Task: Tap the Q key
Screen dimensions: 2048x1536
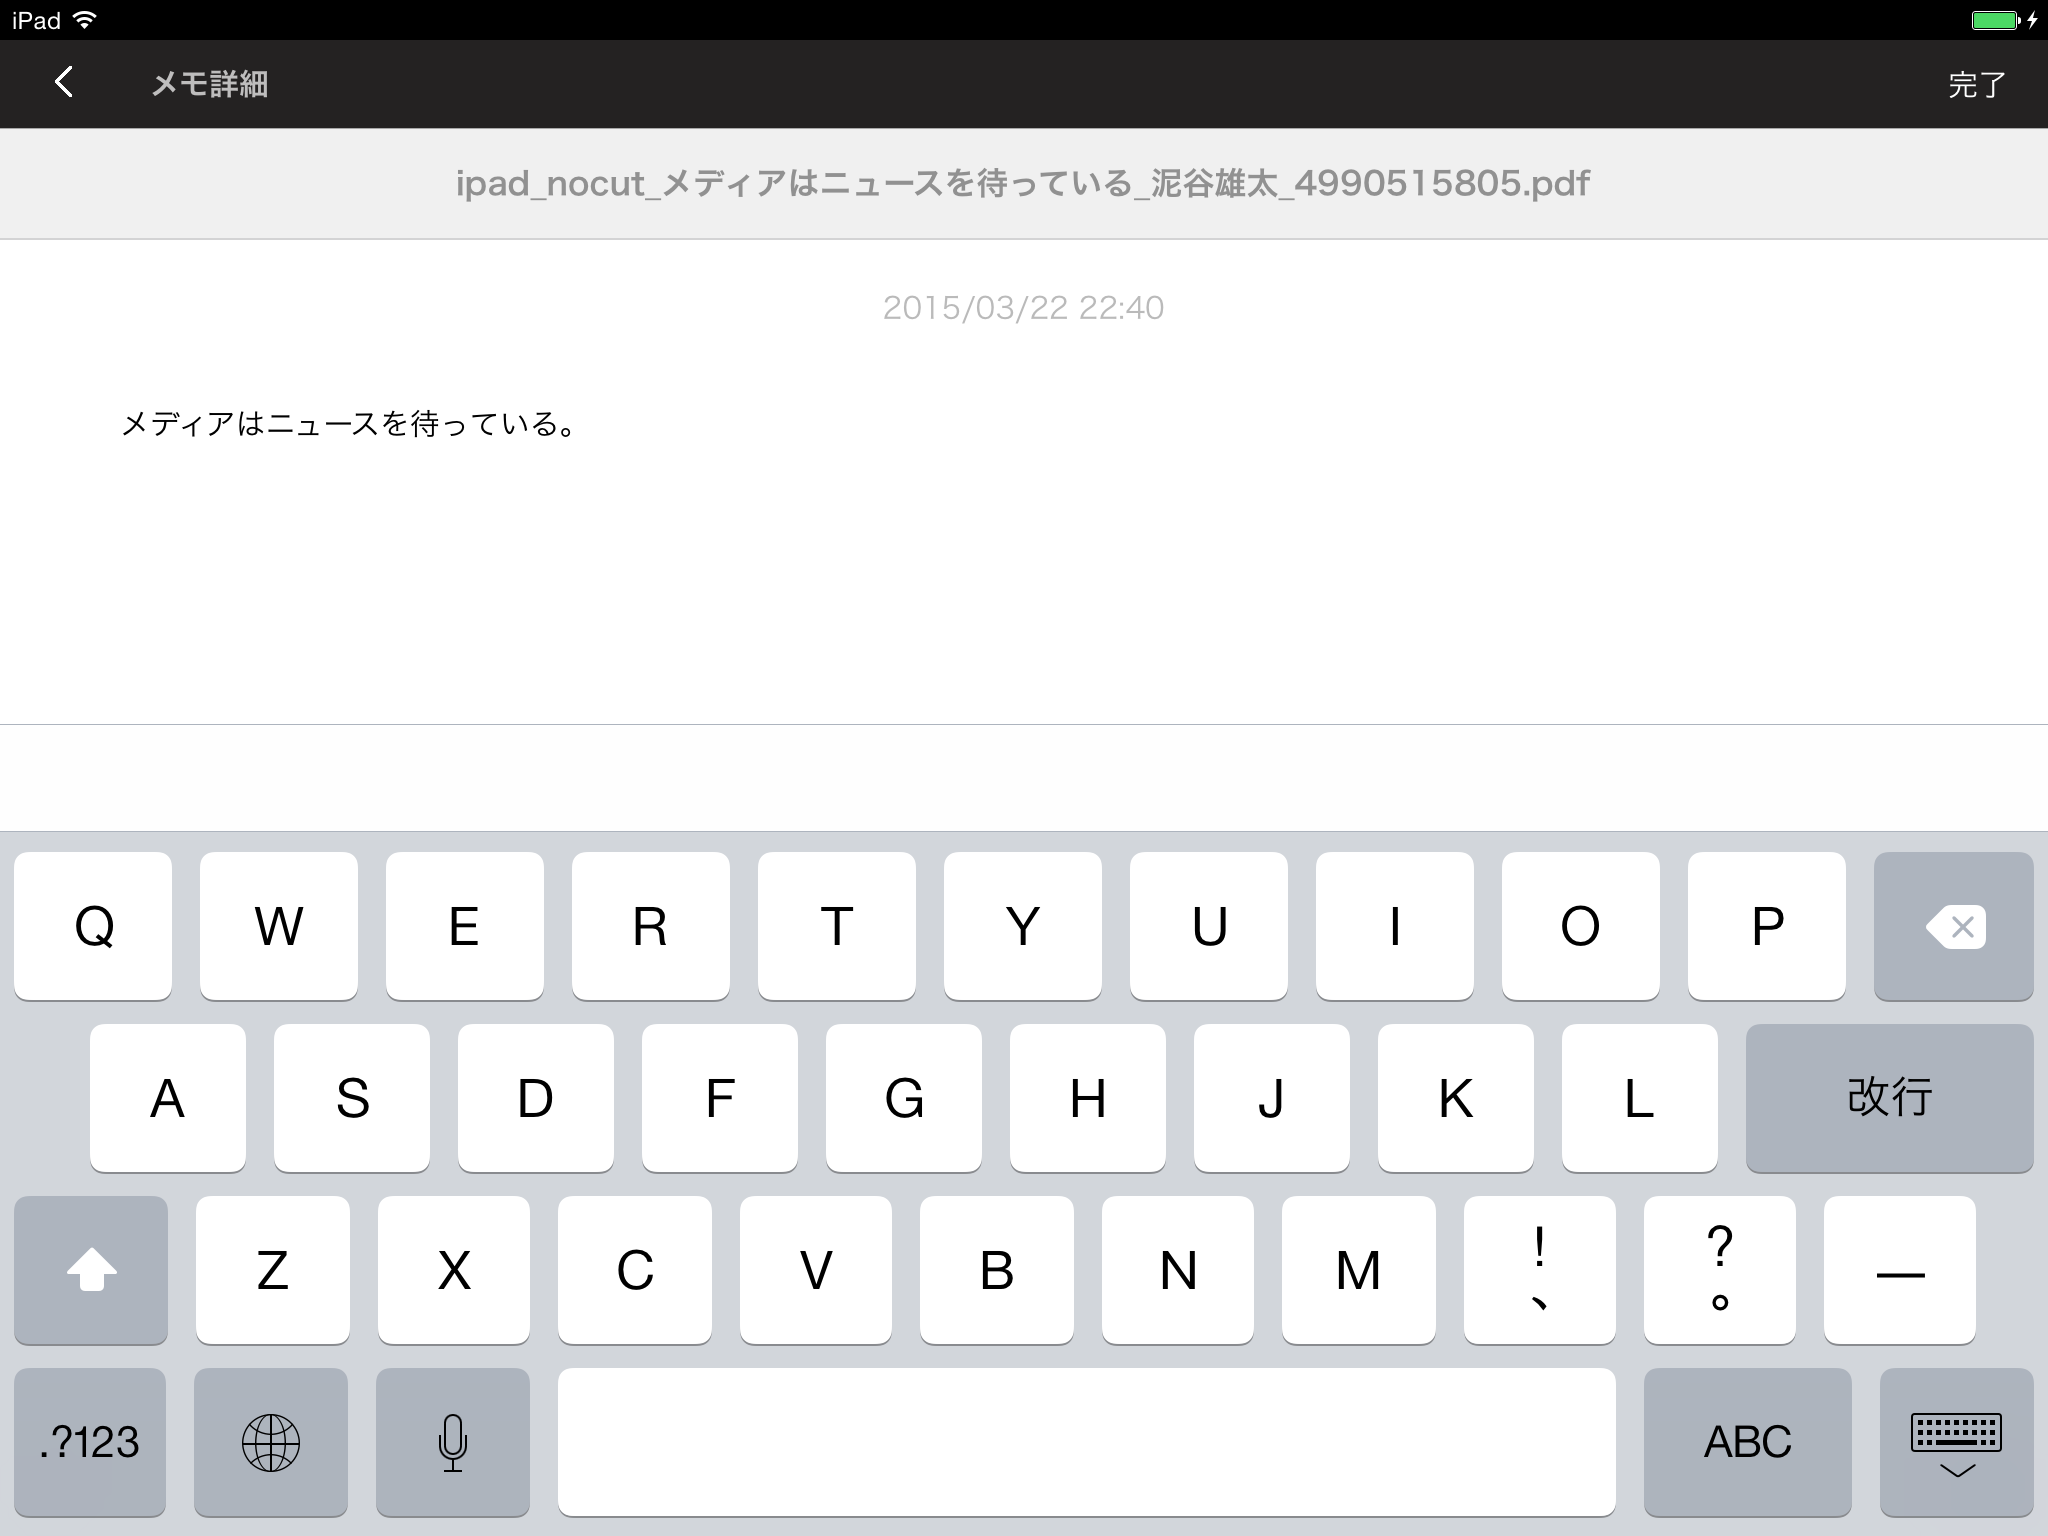Action: pyautogui.click(x=93, y=926)
